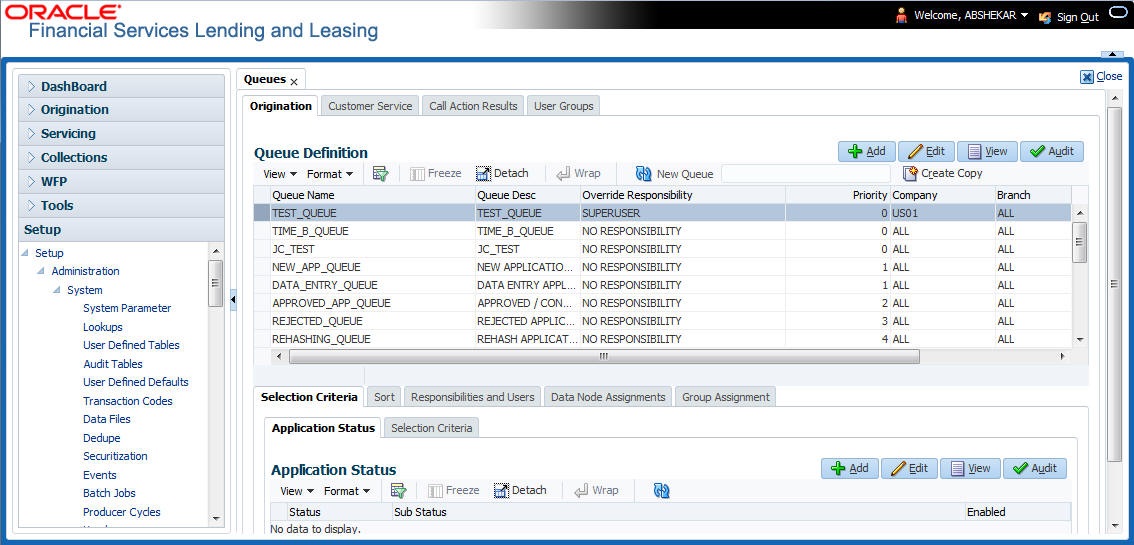Switch to the Call Action Results tab
The width and height of the screenshot is (1134, 545).
coord(473,106)
